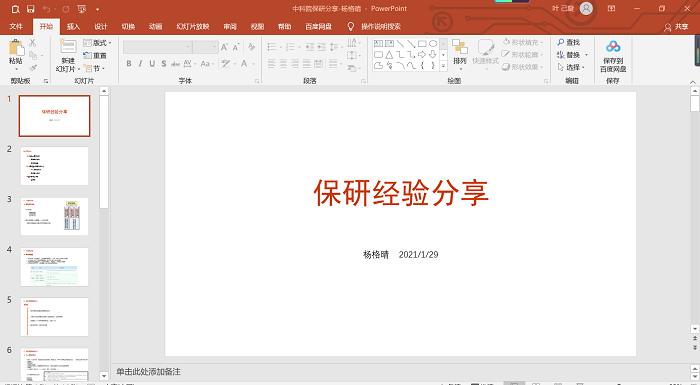Toggle Italic formatting button
Screen dimensions: 700x385
140,64
